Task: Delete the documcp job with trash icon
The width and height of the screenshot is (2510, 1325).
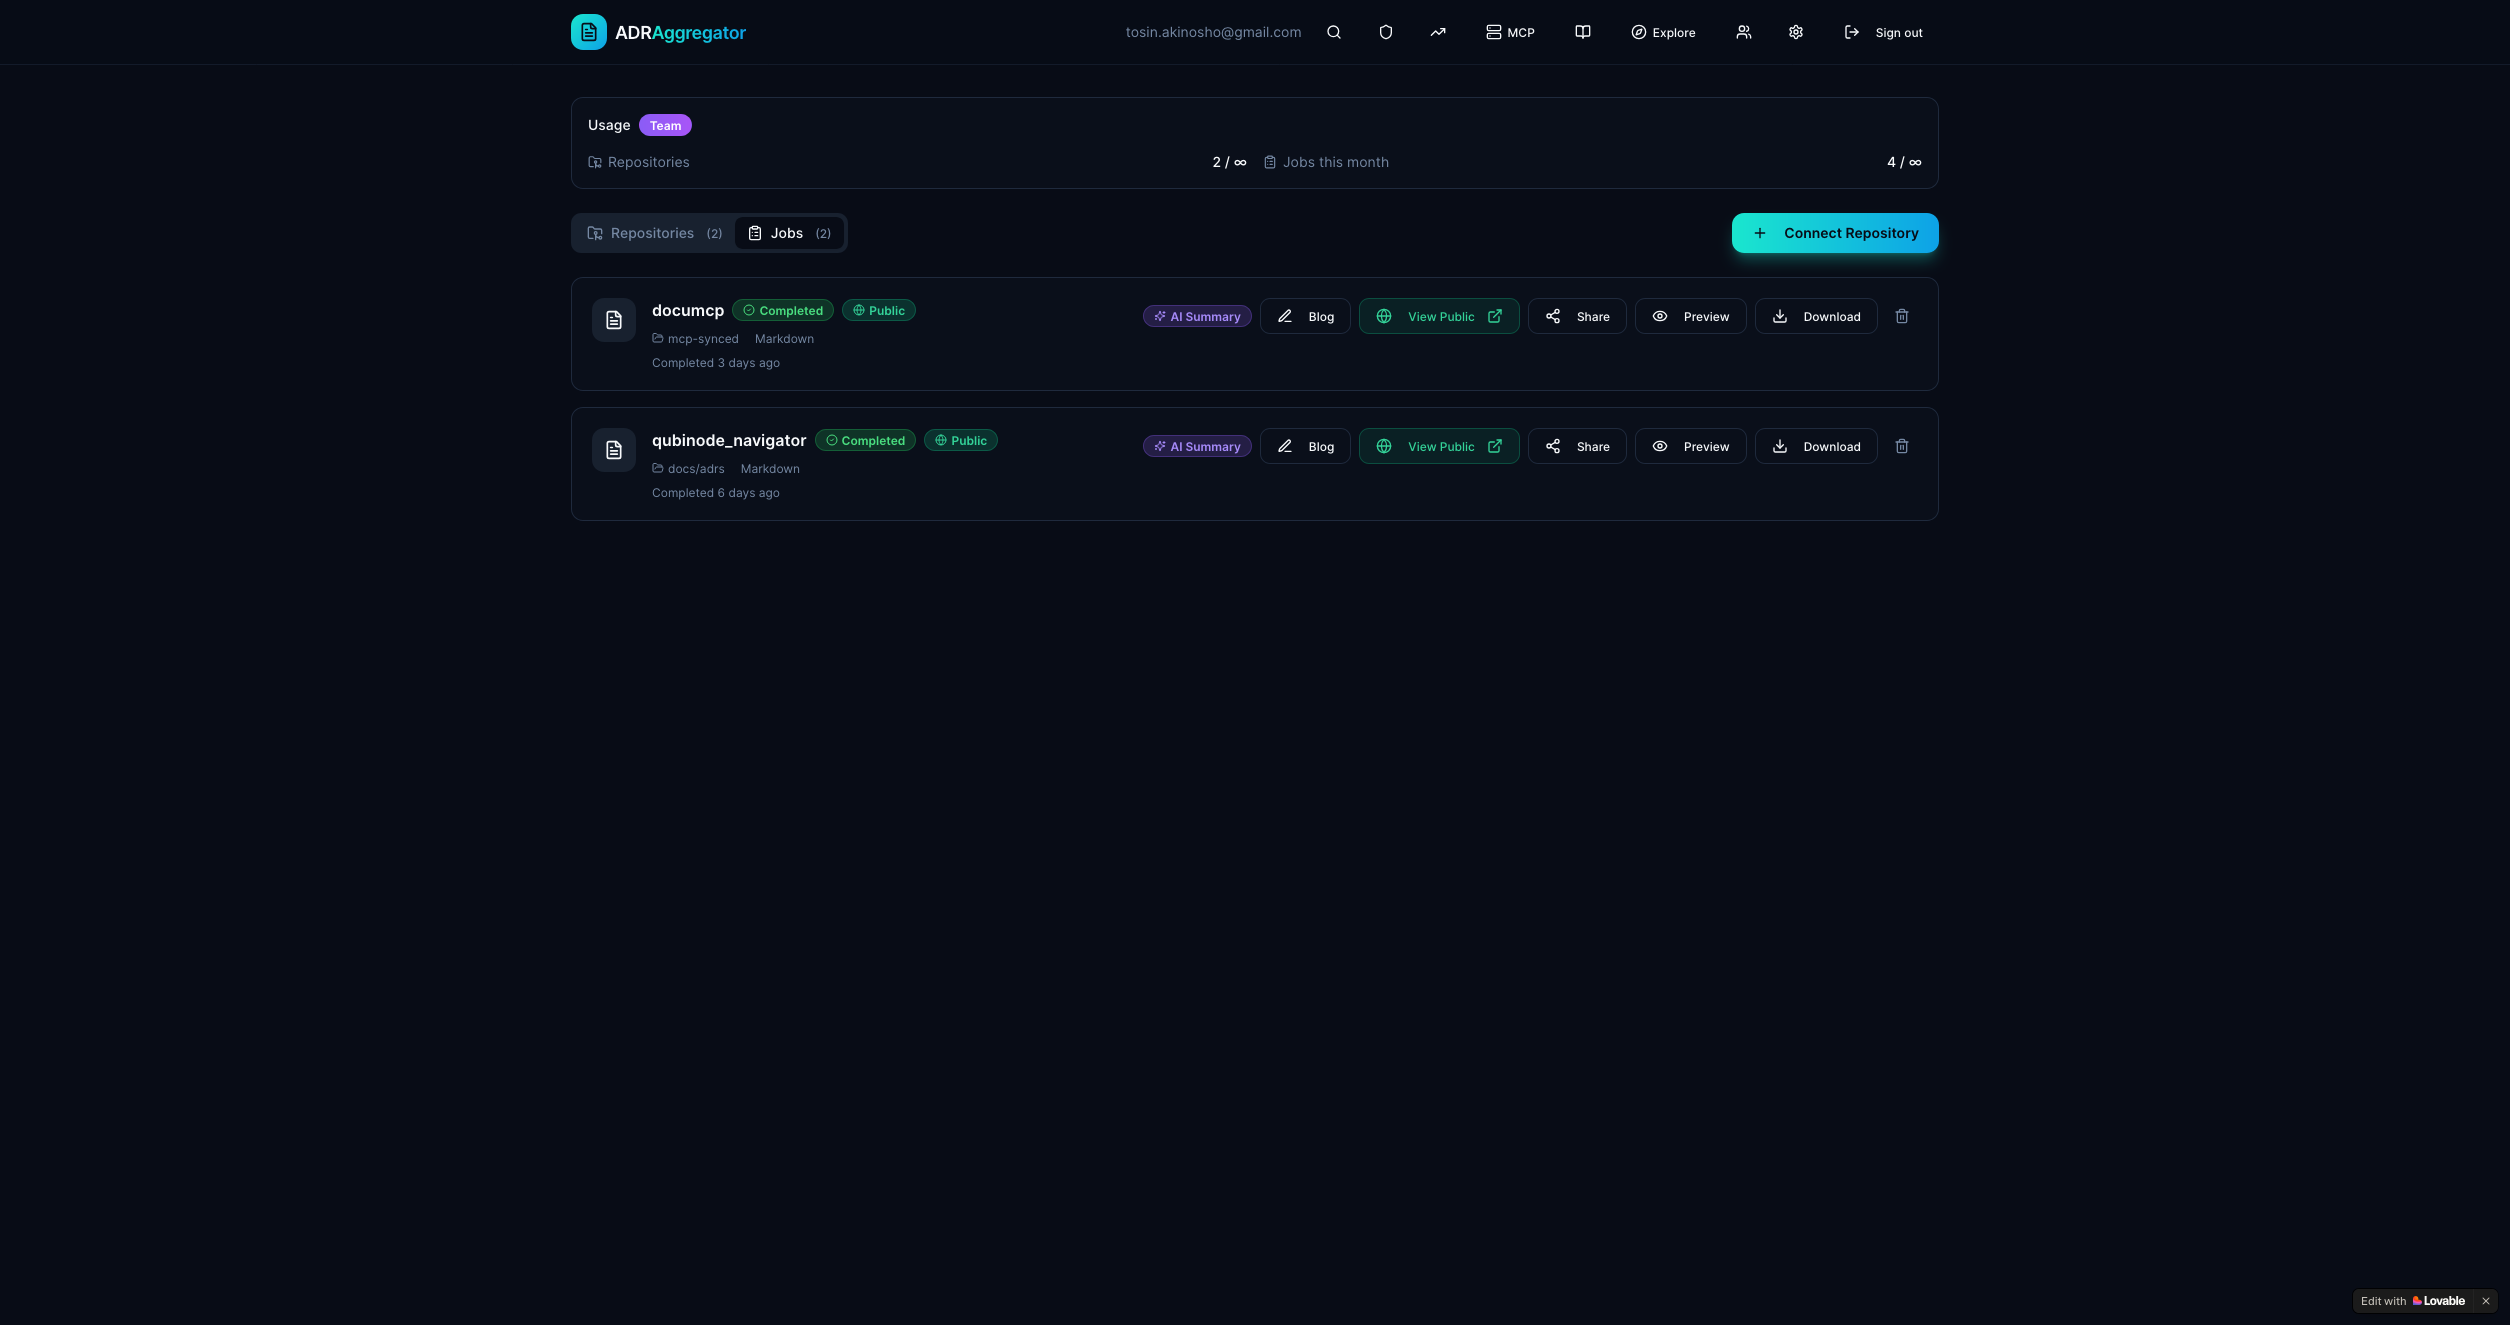Action: pyautogui.click(x=1901, y=316)
